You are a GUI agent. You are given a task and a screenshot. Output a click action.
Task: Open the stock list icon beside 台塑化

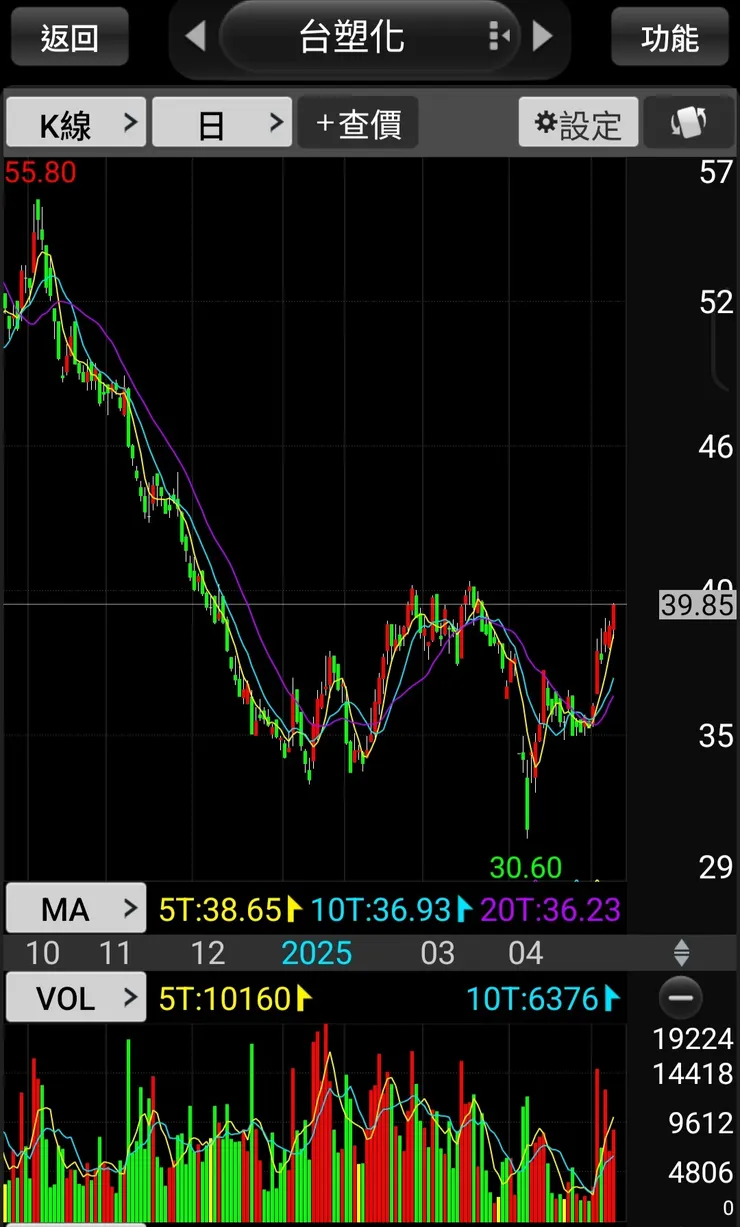click(499, 38)
